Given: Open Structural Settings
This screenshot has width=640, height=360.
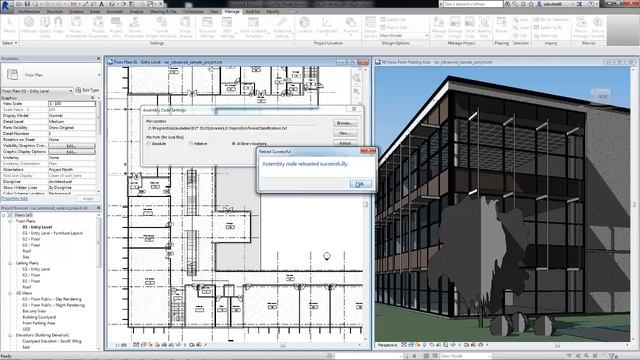Looking at the screenshot, I should (207, 27).
